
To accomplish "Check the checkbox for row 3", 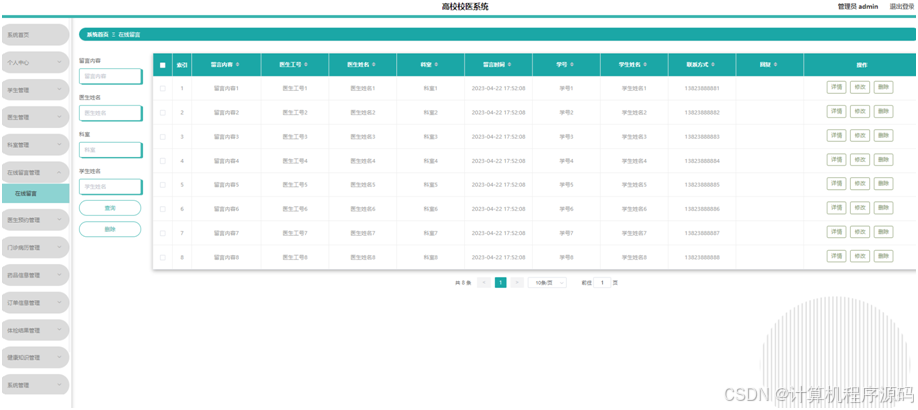I will pyautogui.click(x=163, y=136).
